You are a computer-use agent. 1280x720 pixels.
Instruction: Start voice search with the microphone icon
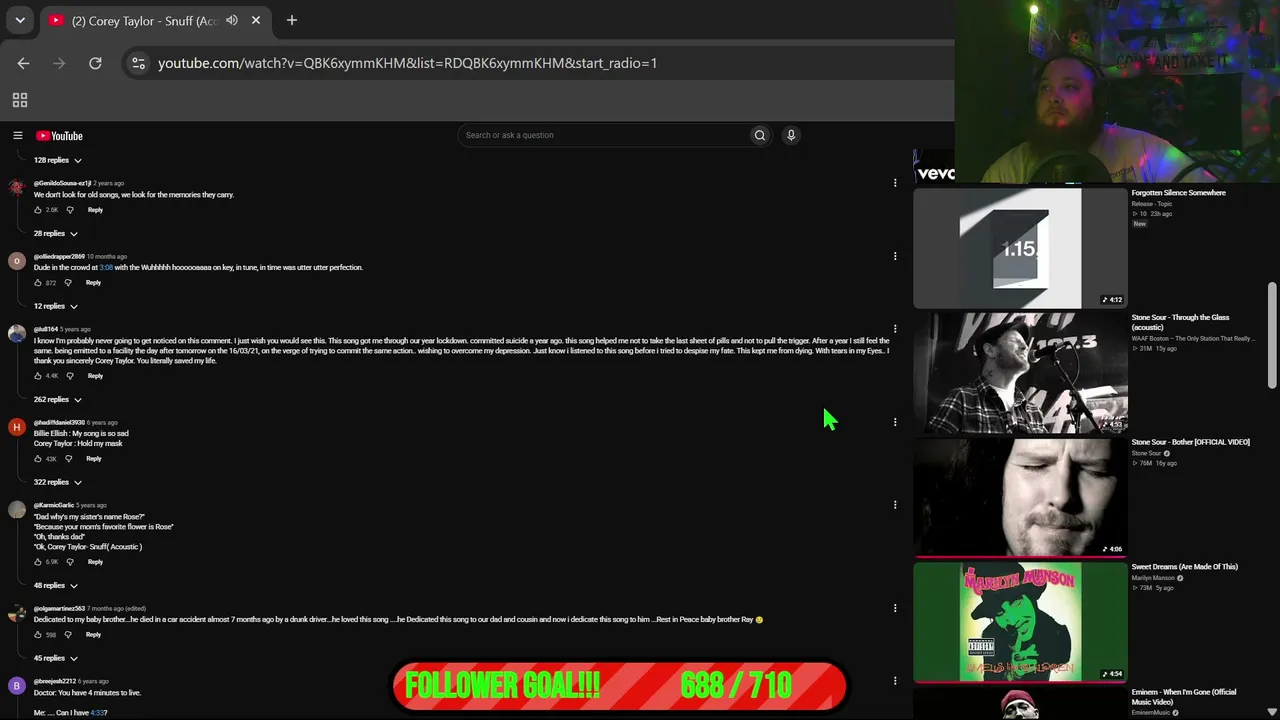click(791, 135)
